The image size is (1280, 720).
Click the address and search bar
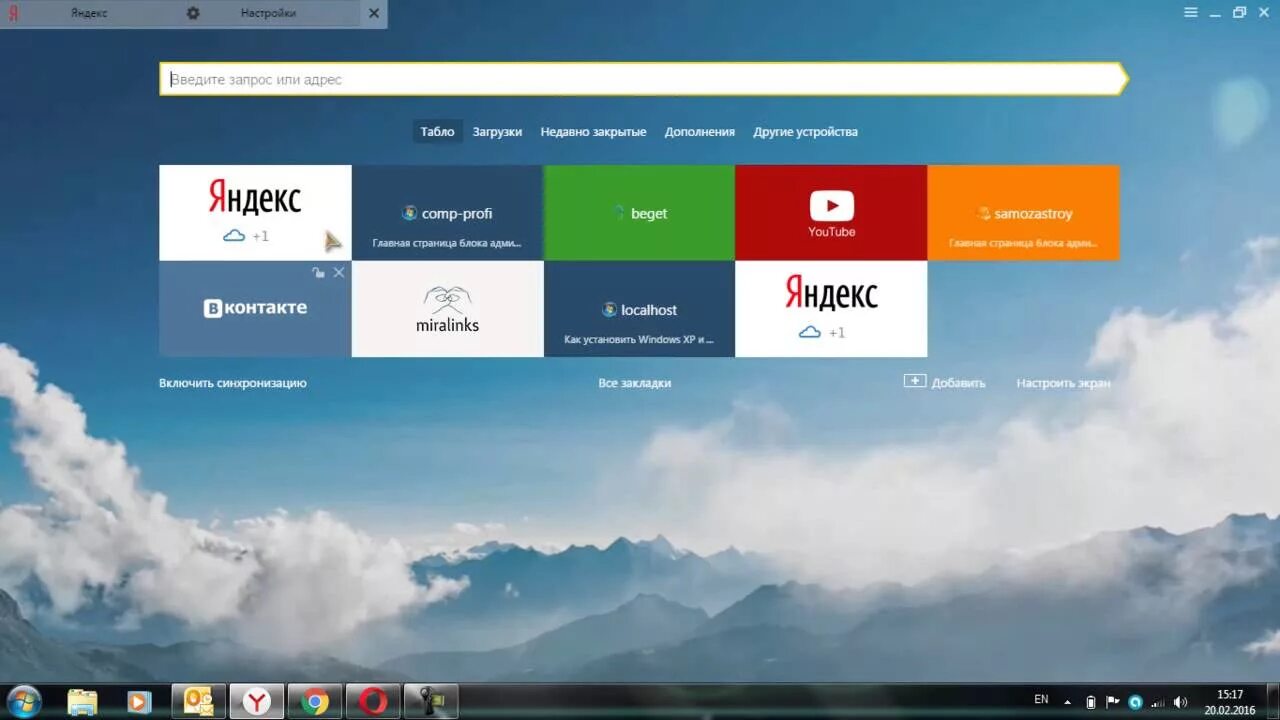[x=643, y=79]
